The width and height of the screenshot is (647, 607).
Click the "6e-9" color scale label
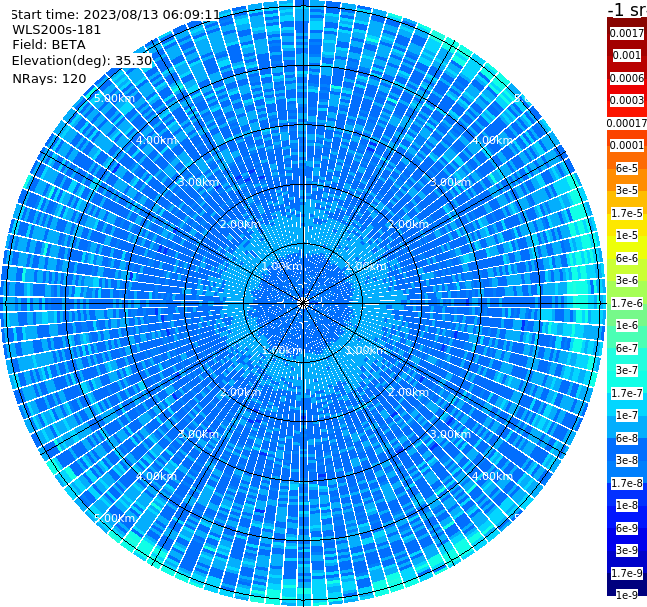point(627,528)
